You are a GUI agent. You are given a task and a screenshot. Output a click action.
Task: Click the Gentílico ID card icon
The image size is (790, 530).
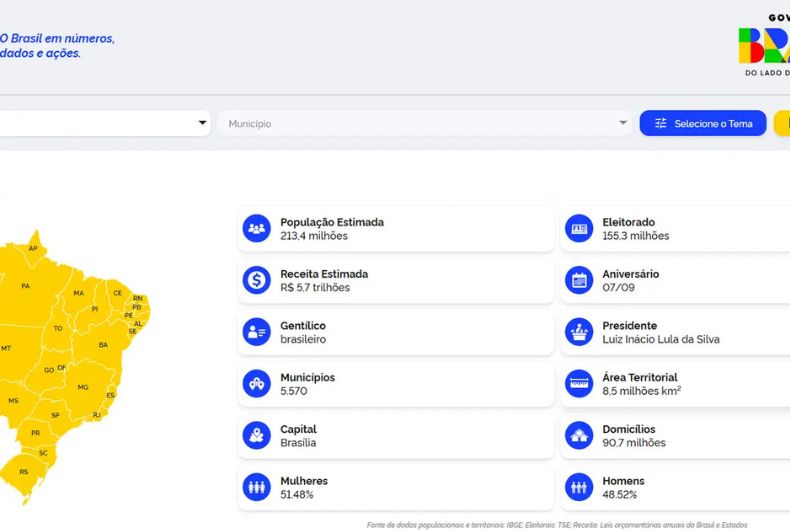[x=257, y=333]
